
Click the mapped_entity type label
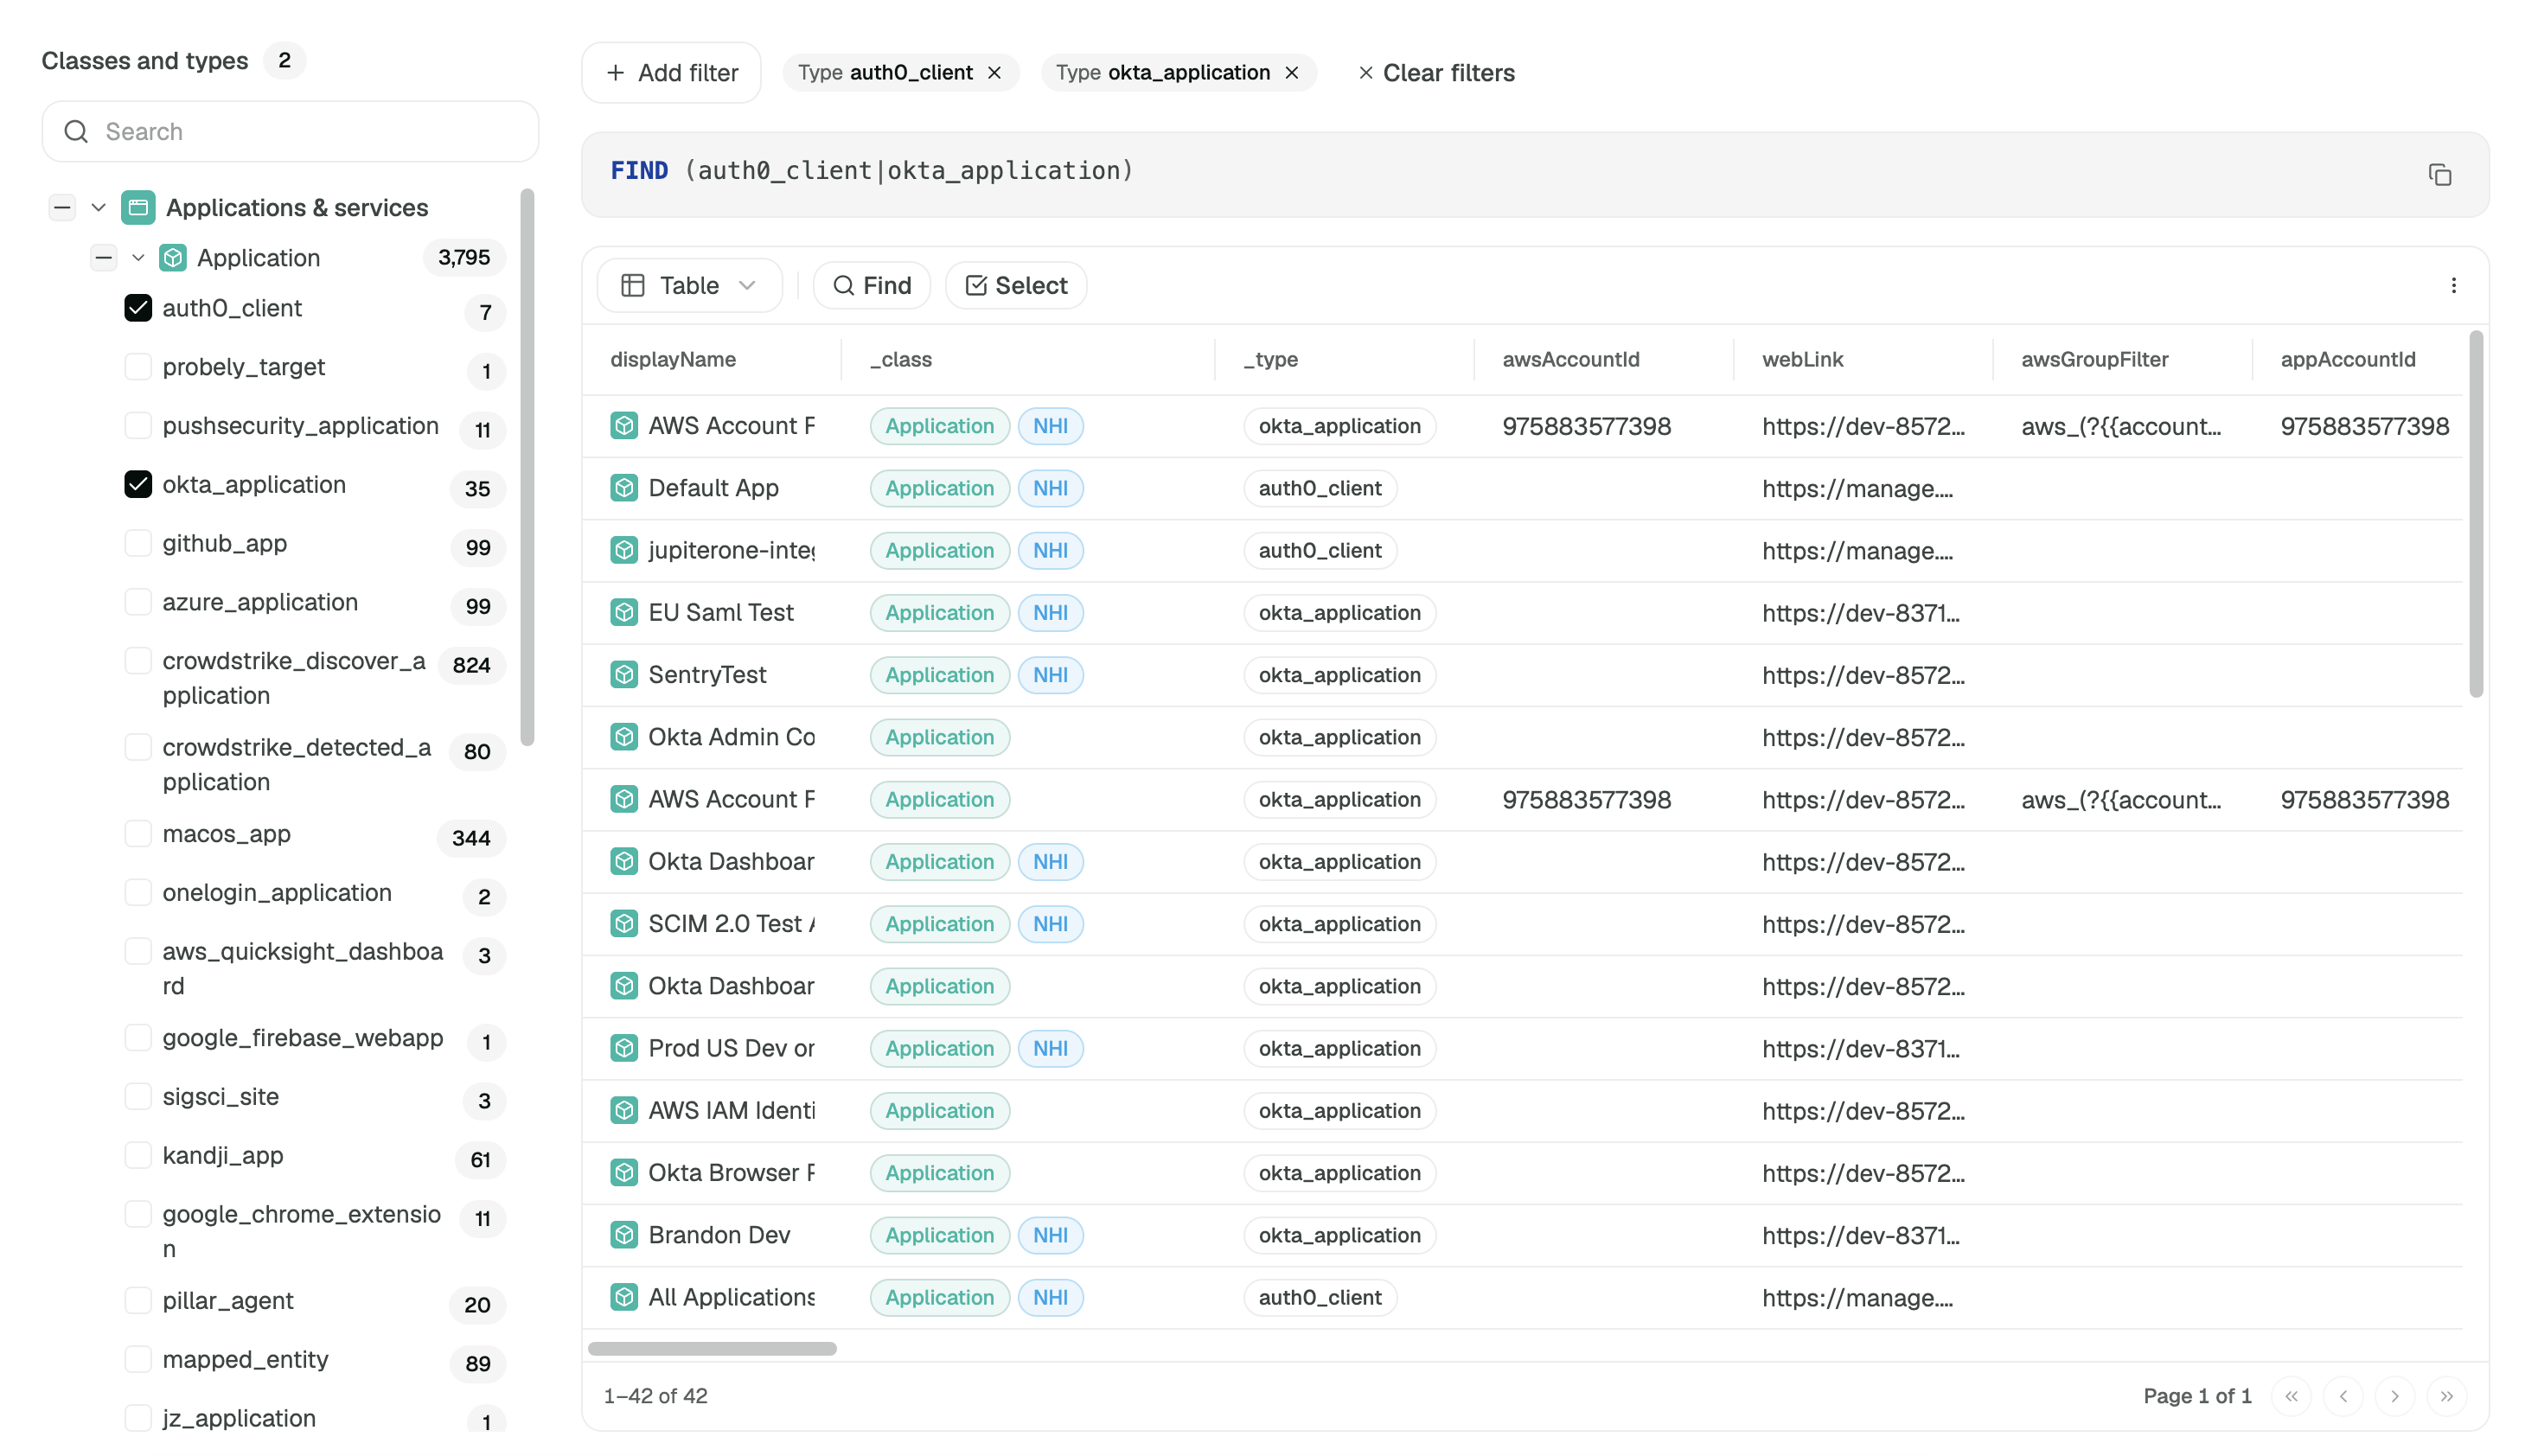coord(245,1360)
